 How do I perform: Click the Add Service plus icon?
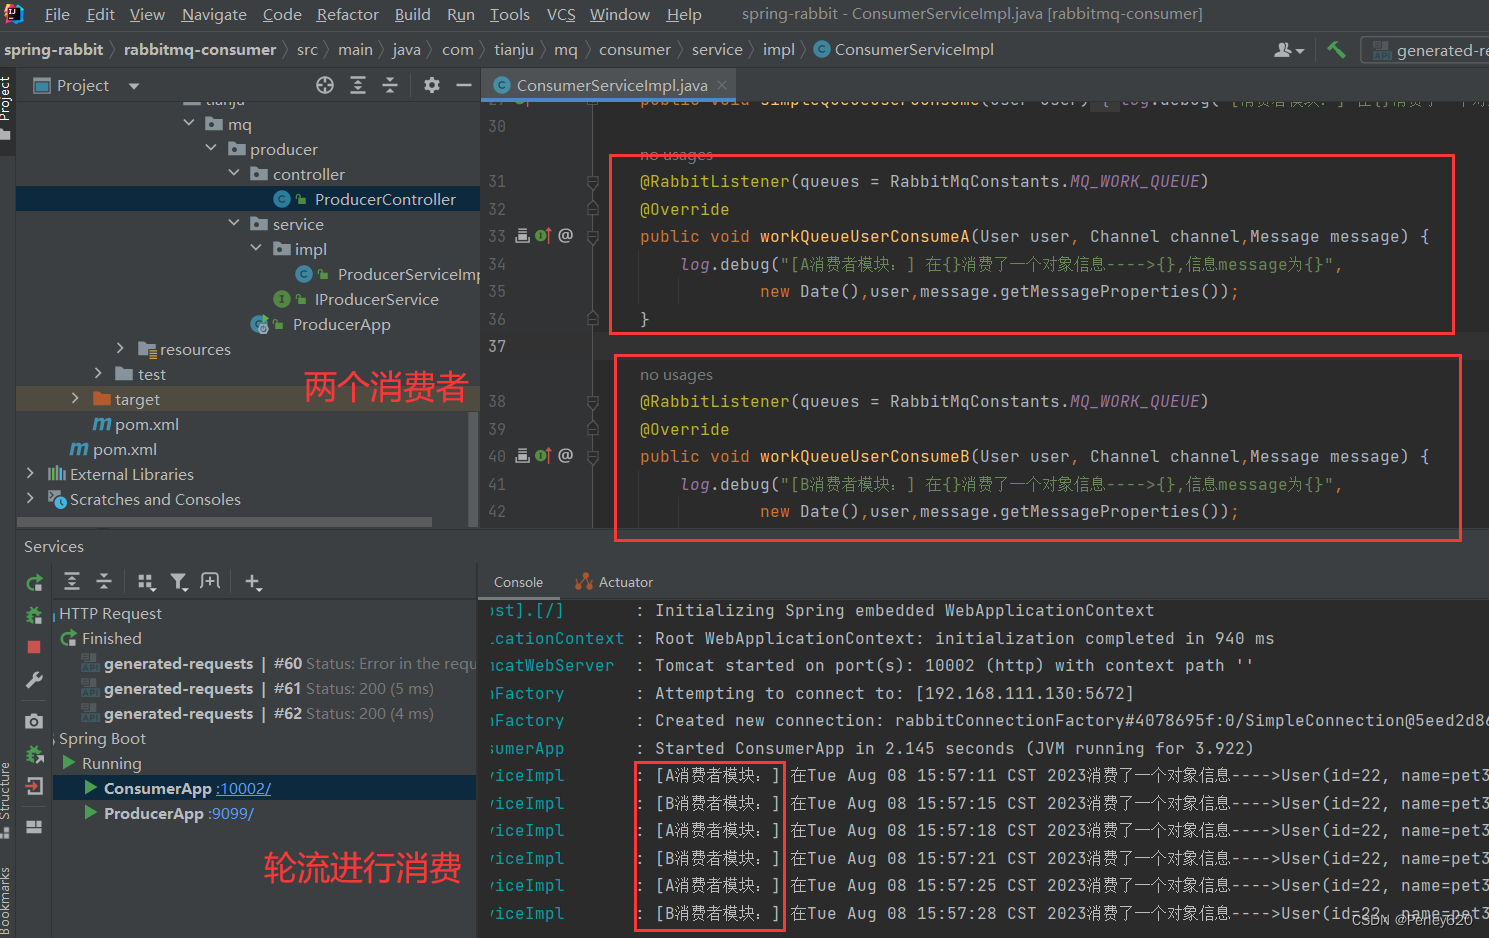coord(253,581)
